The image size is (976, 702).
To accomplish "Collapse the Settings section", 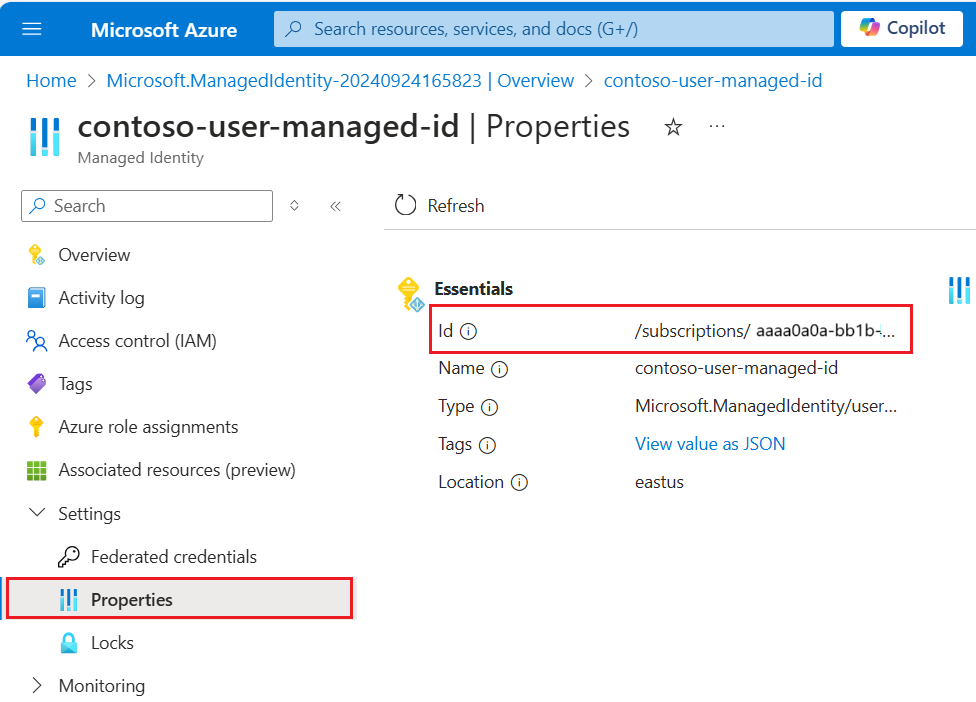I will click(38, 513).
